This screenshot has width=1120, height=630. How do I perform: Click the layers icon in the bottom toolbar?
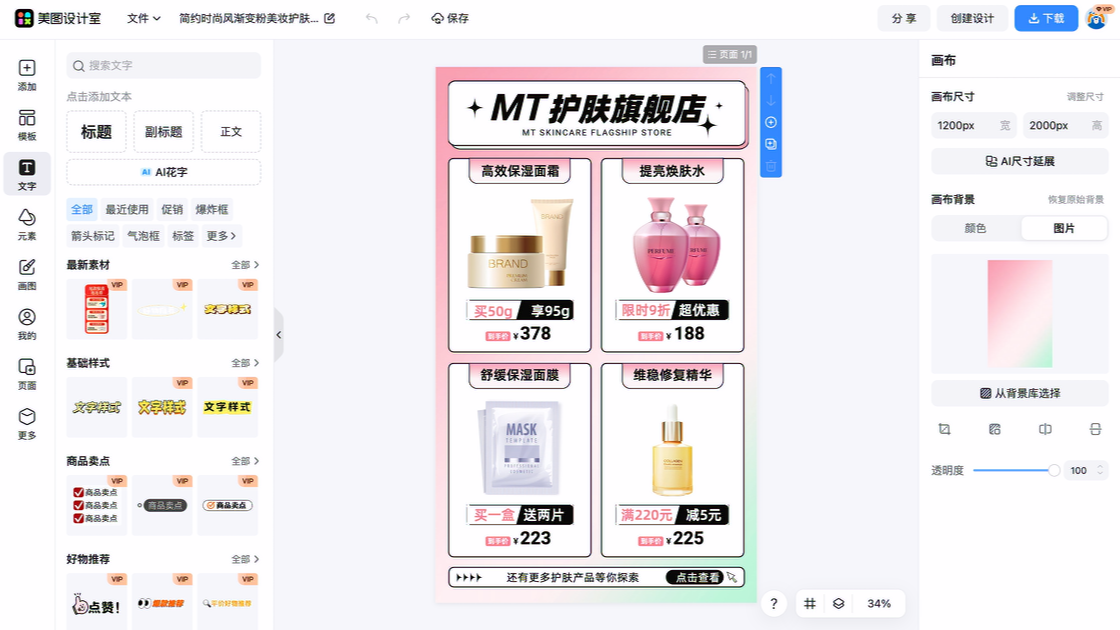pyautogui.click(x=839, y=604)
